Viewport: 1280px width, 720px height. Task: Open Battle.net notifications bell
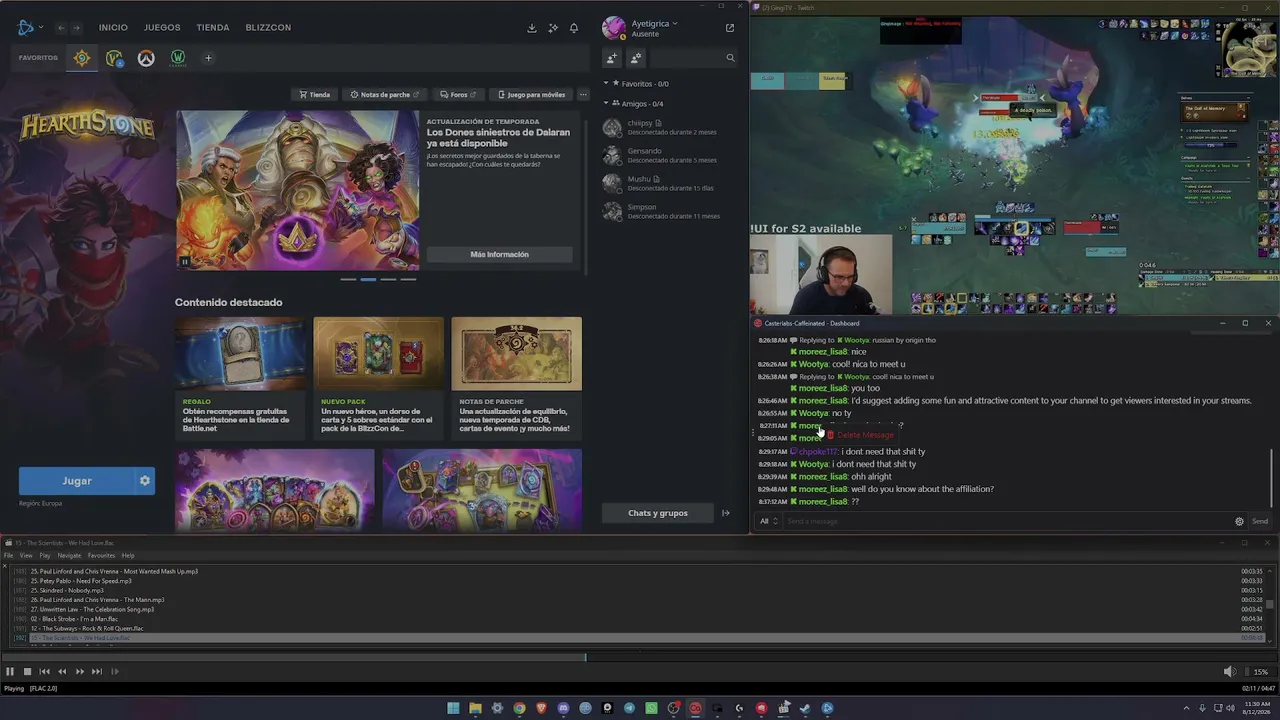(x=574, y=28)
